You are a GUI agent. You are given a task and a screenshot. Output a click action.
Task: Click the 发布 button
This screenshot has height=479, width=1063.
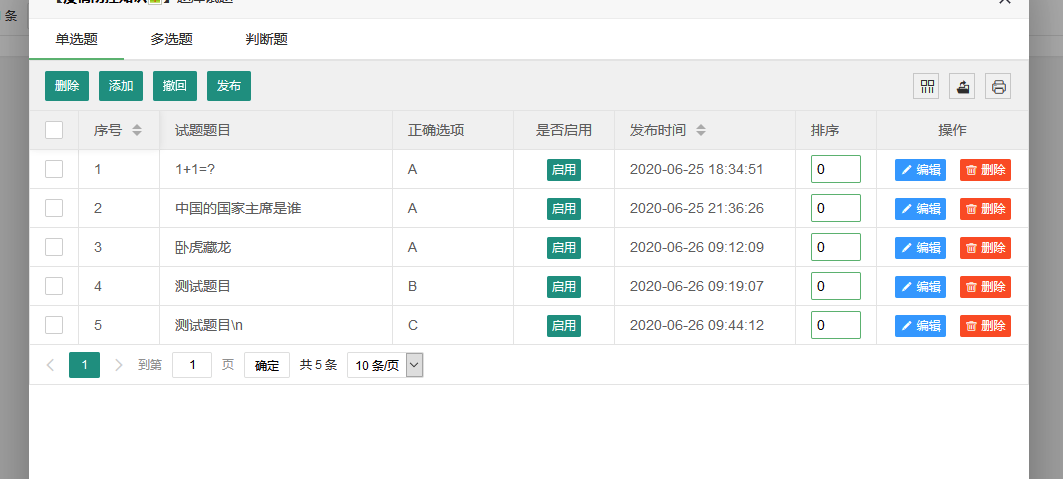pyautogui.click(x=228, y=86)
